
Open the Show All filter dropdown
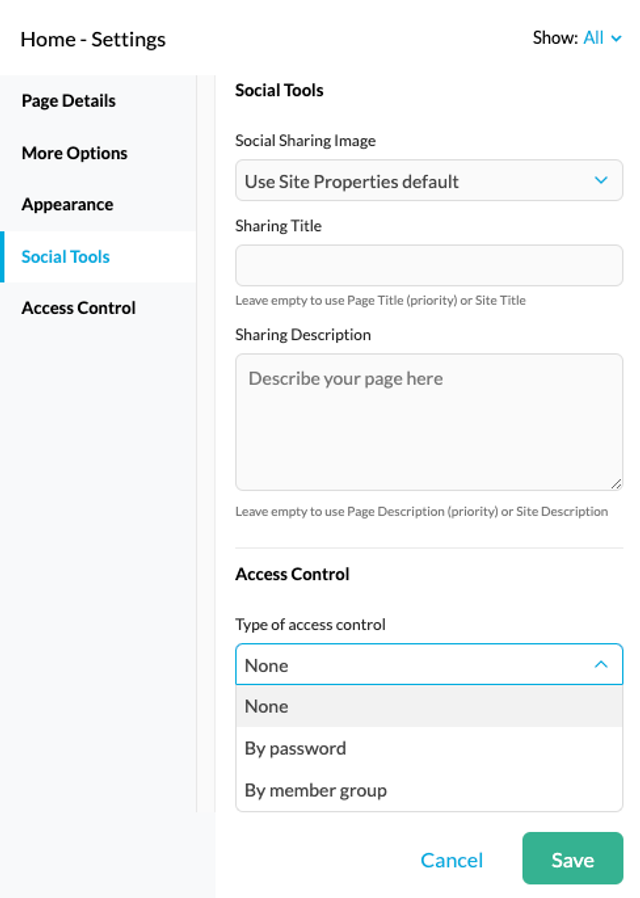point(602,38)
